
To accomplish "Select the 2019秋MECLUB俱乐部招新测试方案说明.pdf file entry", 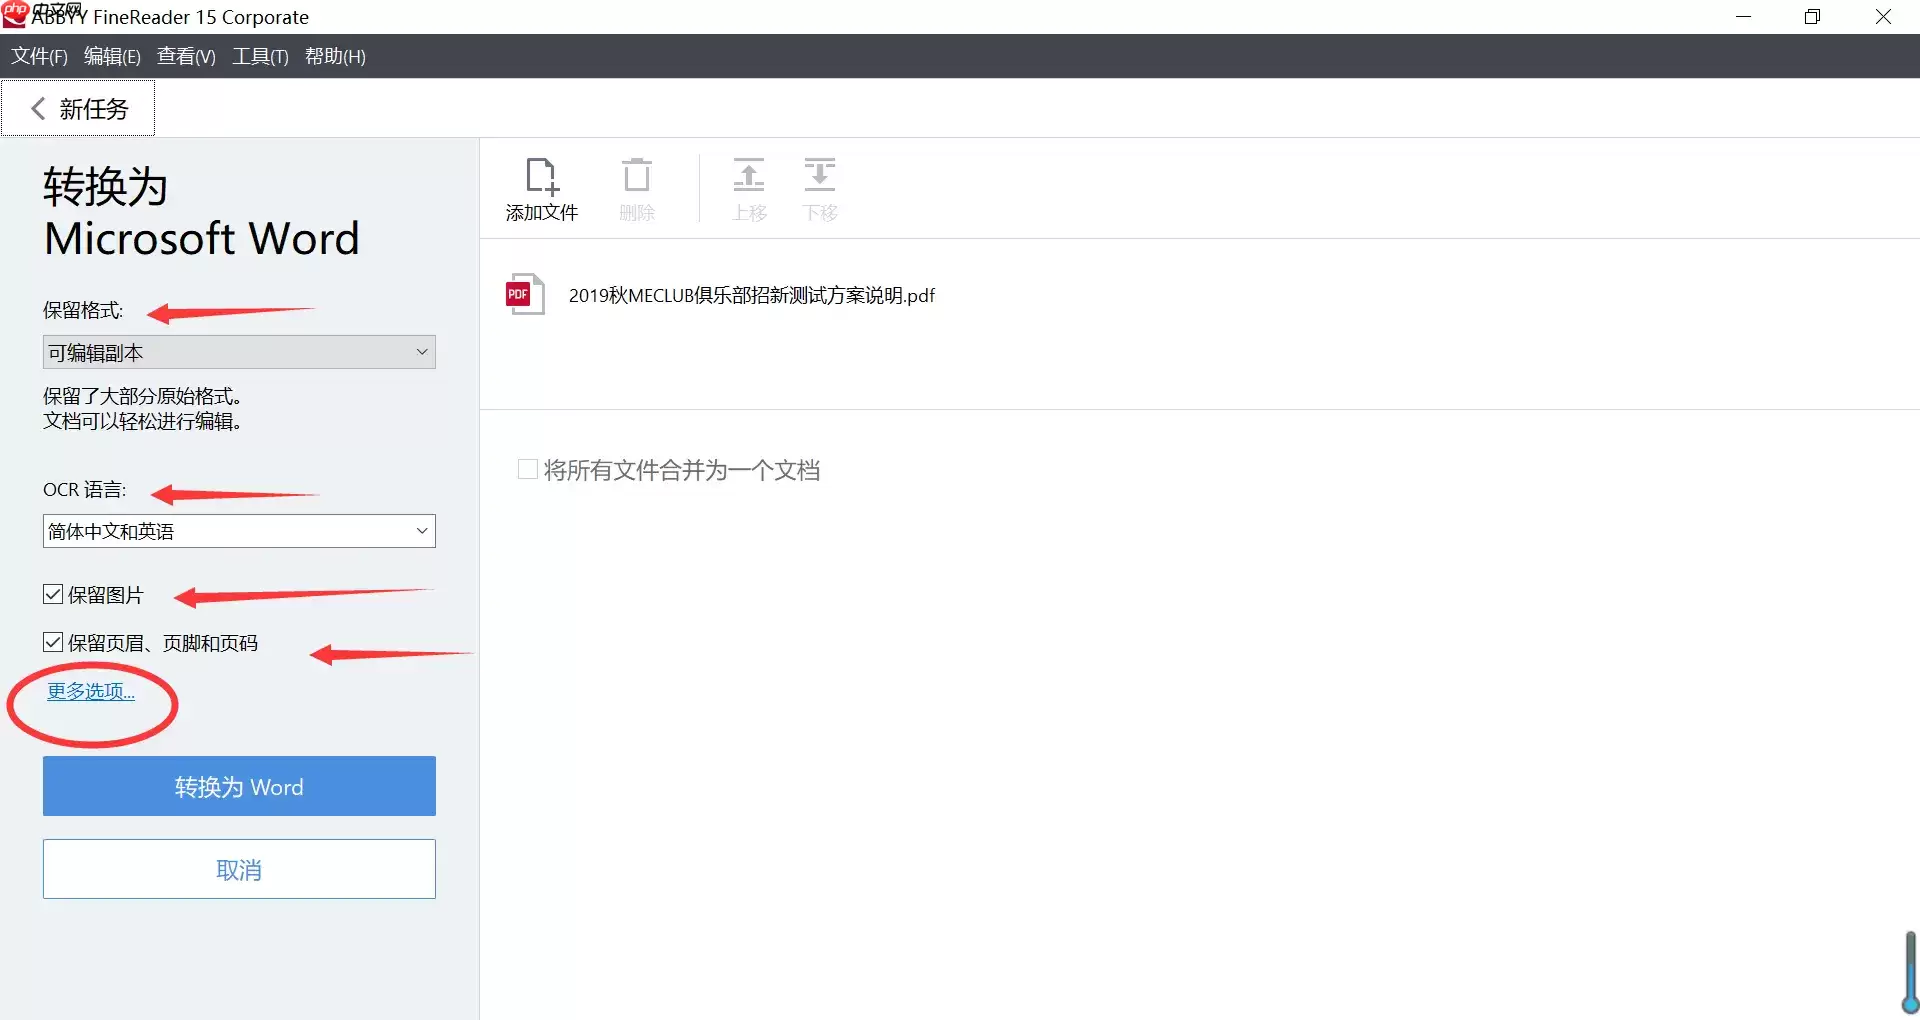I will point(751,295).
